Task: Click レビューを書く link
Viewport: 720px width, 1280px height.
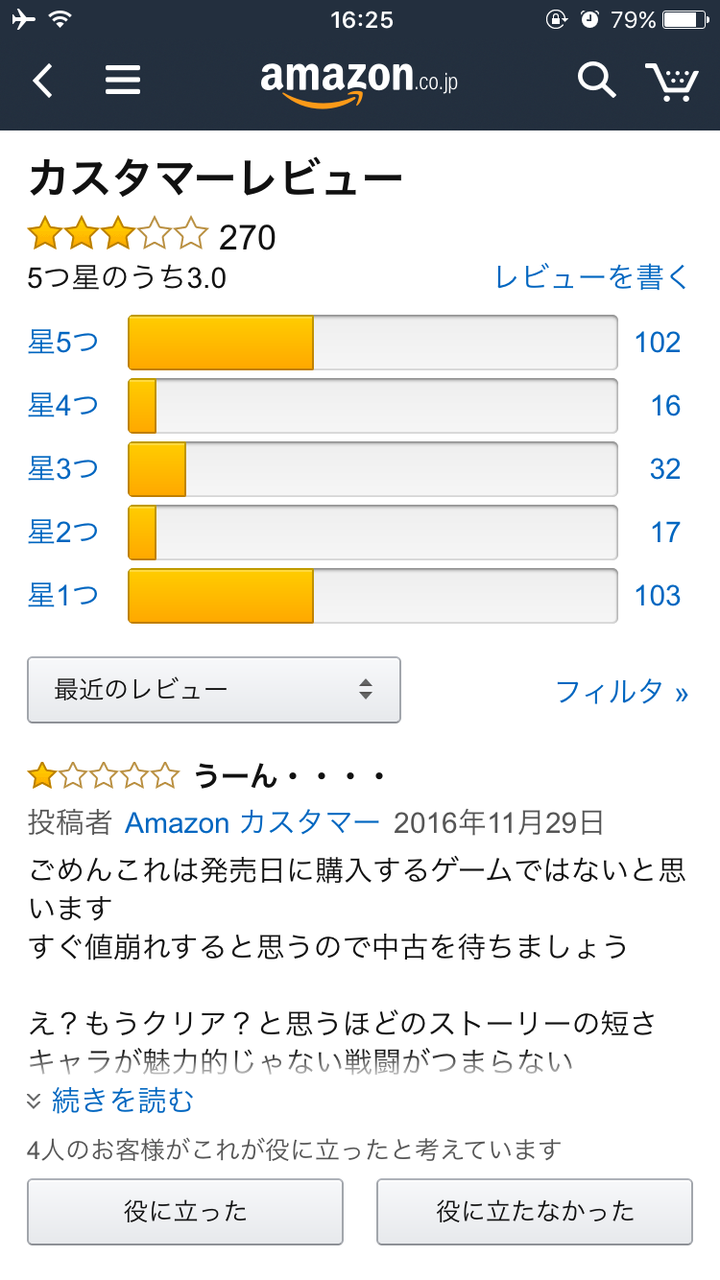Action: pyautogui.click(x=592, y=277)
